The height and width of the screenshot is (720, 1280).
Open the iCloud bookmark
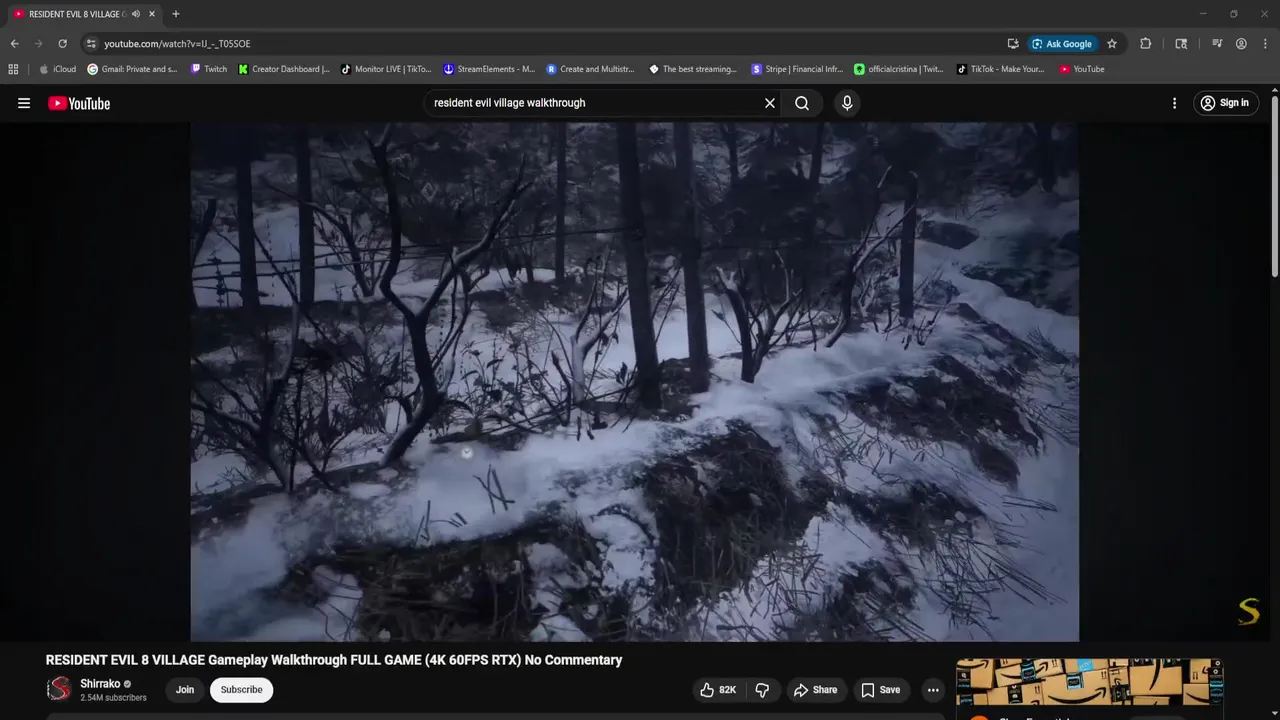coord(58,69)
